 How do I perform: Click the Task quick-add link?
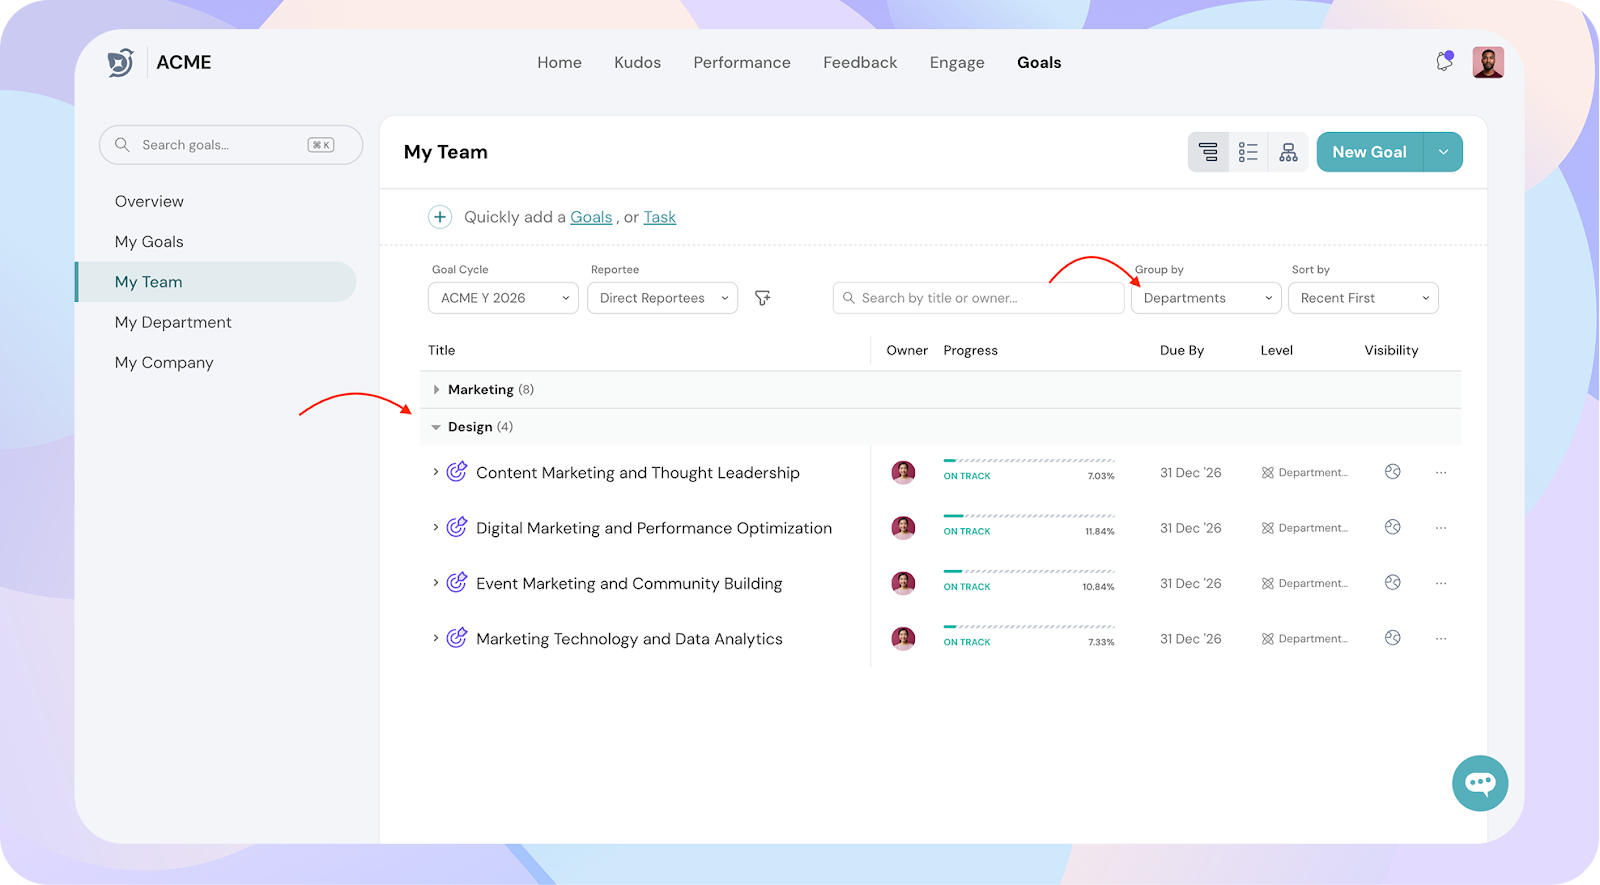[659, 217]
